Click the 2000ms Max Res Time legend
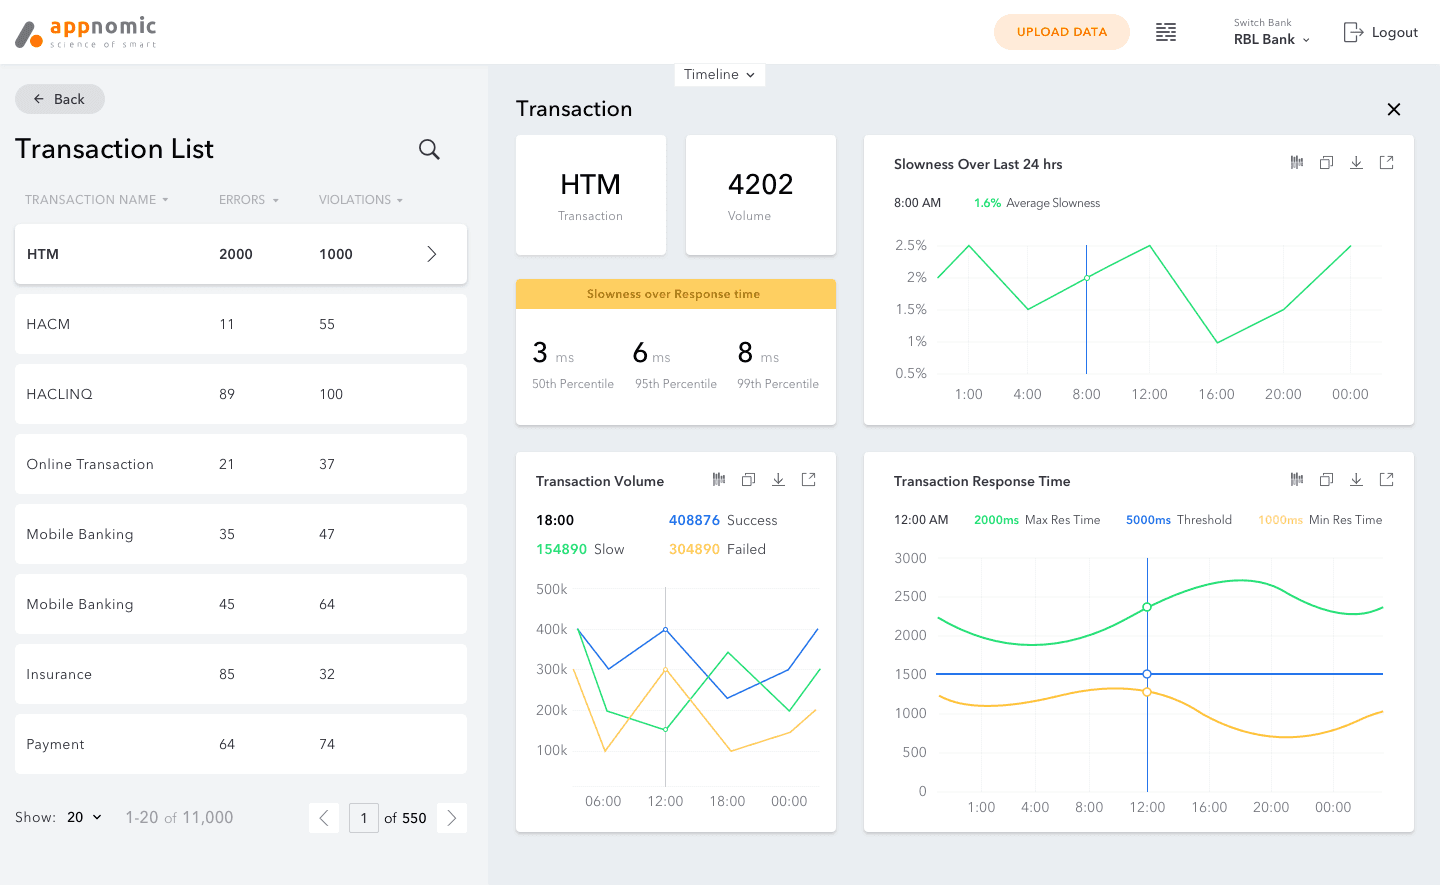The image size is (1440, 885). [1037, 520]
